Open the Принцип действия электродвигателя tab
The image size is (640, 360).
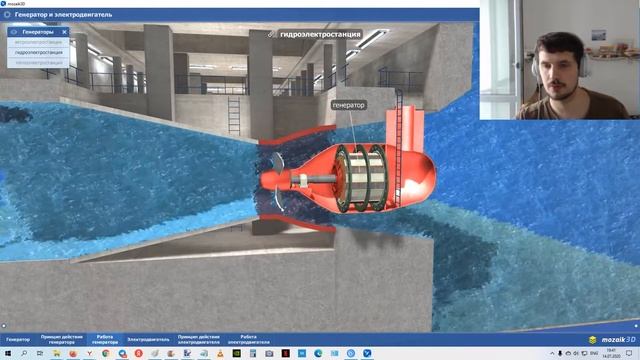(x=198, y=339)
